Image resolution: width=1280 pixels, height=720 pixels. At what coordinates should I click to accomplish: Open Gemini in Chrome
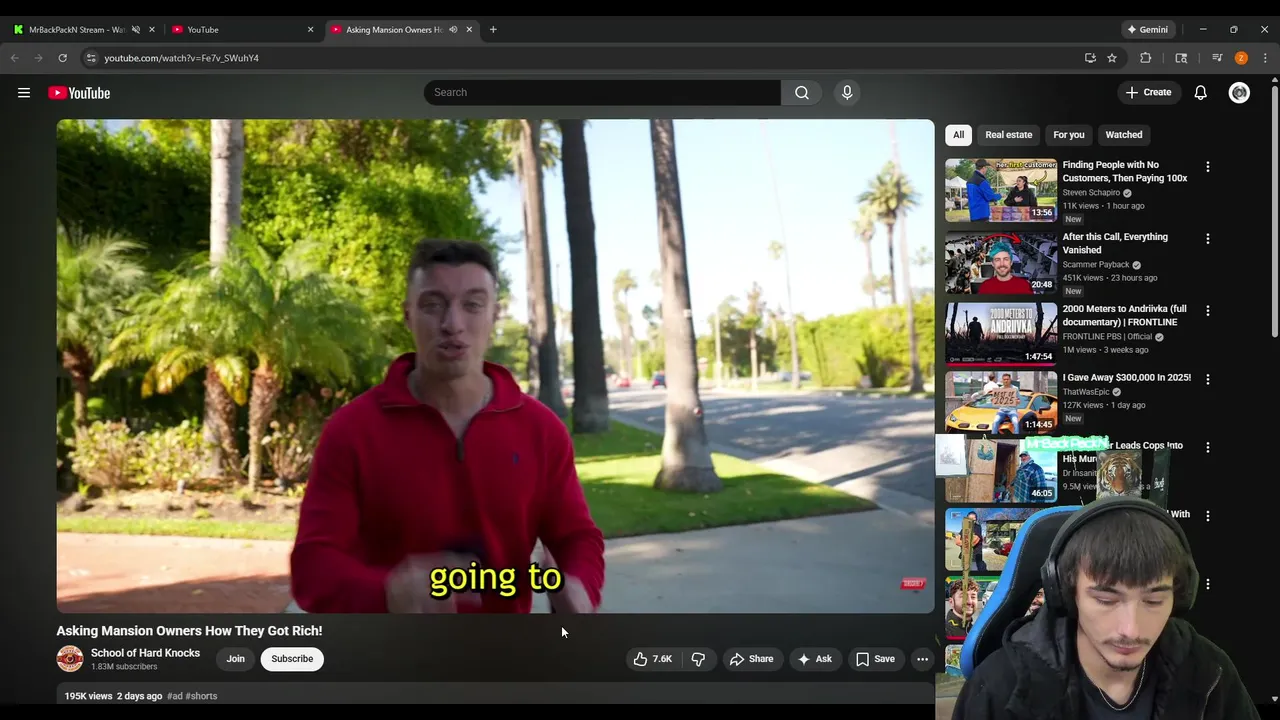click(1147, 29)
